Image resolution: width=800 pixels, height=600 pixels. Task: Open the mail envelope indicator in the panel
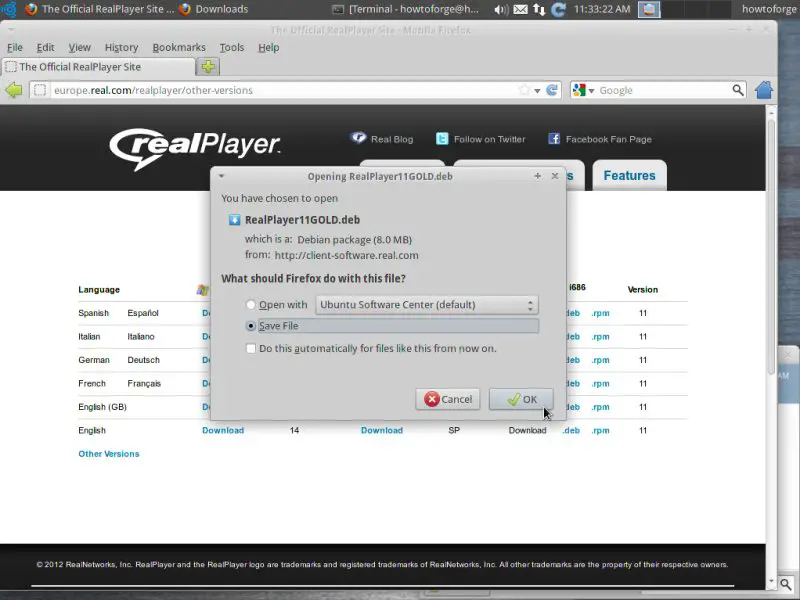pos(520,9)
